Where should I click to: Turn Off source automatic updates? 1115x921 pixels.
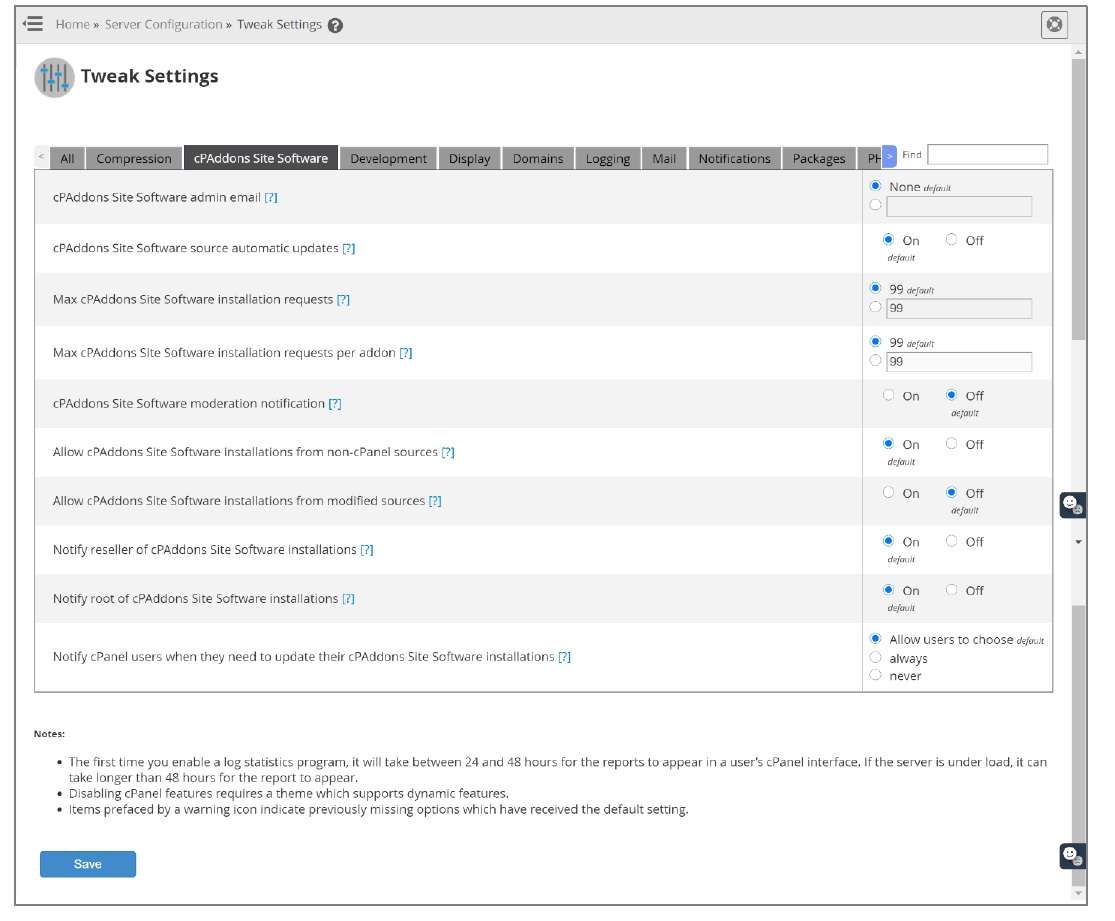click(x=951, y=240)
